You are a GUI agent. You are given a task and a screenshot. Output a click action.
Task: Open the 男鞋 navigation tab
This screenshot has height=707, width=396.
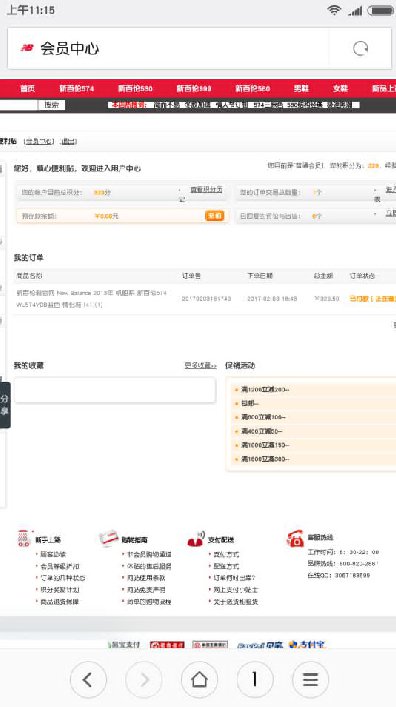[x=301, y=88]
